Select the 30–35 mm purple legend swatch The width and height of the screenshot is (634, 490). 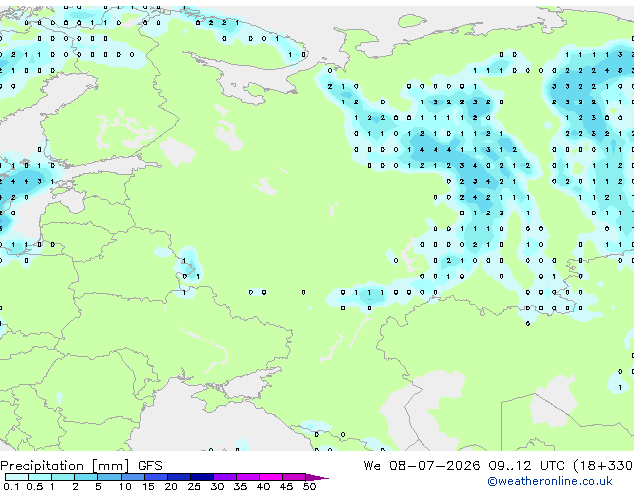point(225,477)
